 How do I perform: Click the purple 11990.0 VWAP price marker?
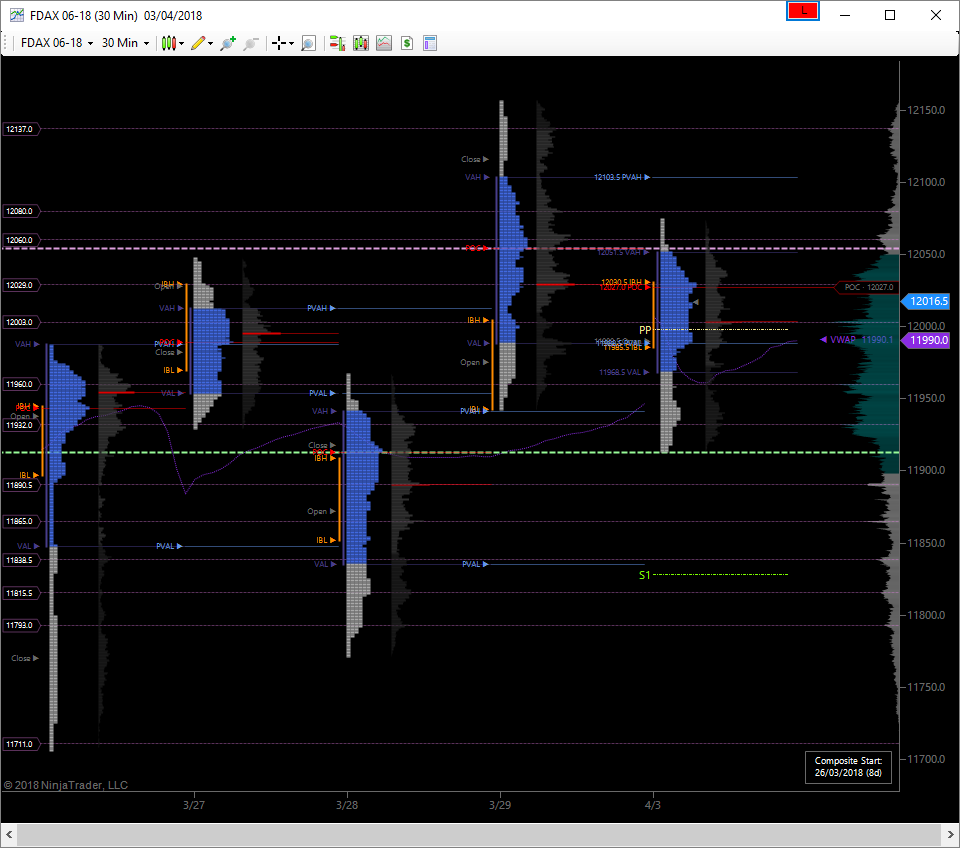[926, 340]
